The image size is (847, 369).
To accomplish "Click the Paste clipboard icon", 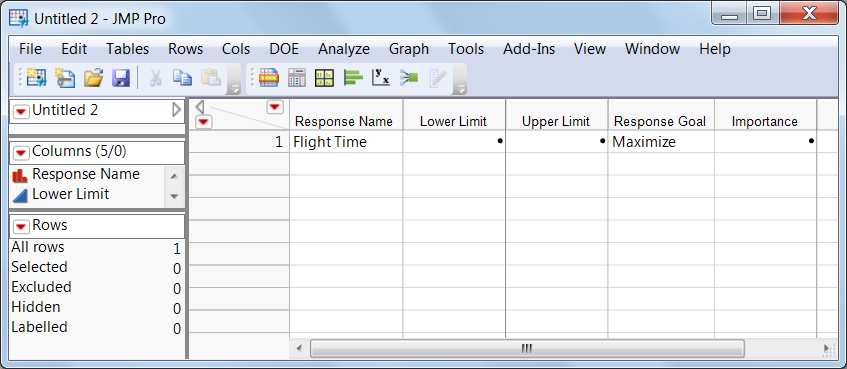I will pos(211,79).
